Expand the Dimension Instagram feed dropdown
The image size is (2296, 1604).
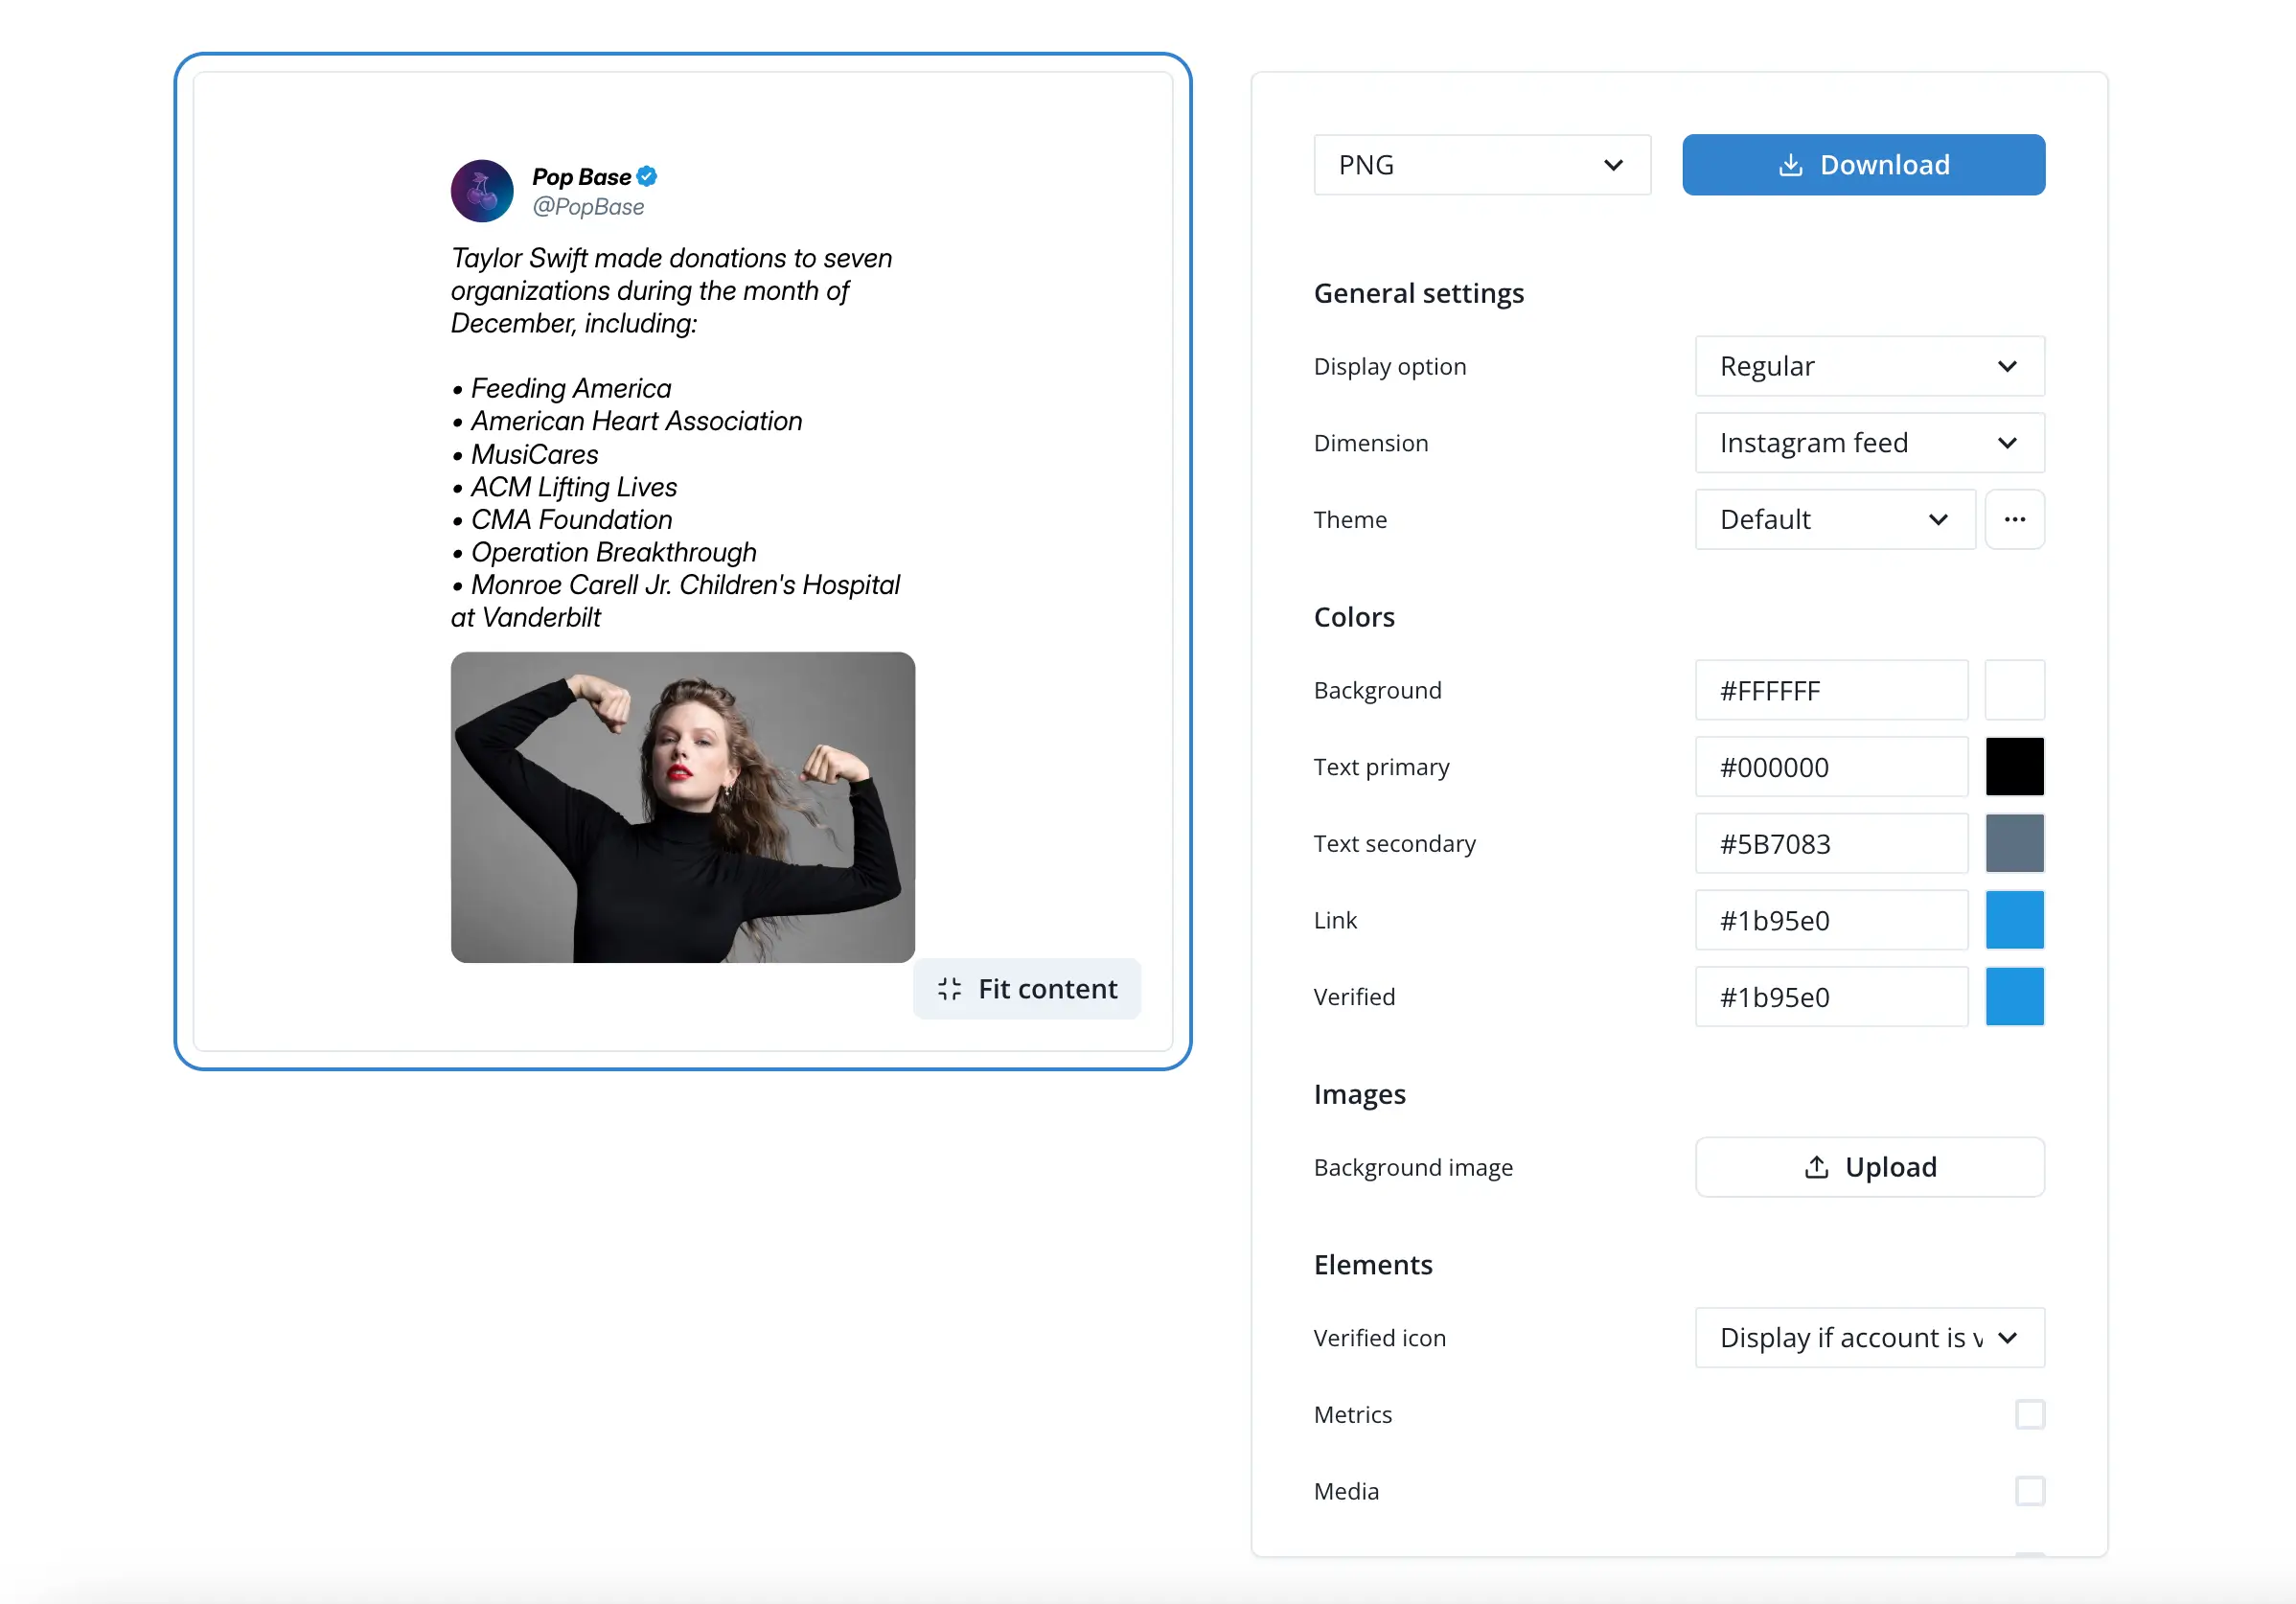(1868, 443)
